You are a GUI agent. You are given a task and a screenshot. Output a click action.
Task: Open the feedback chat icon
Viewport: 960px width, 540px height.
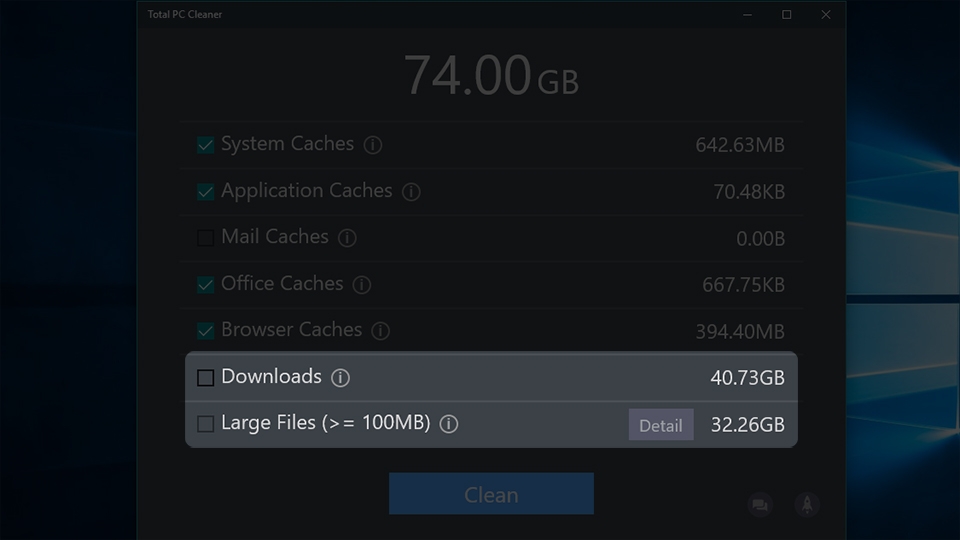pos(760,505)
